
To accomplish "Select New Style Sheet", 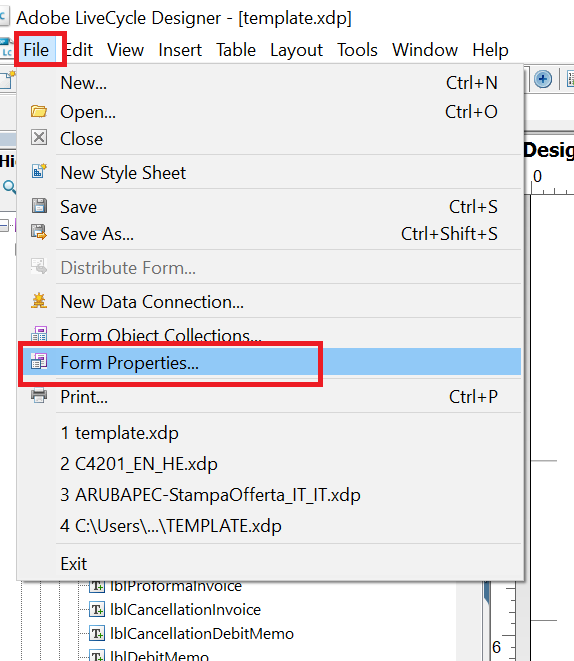I will (x=270, y=173).
